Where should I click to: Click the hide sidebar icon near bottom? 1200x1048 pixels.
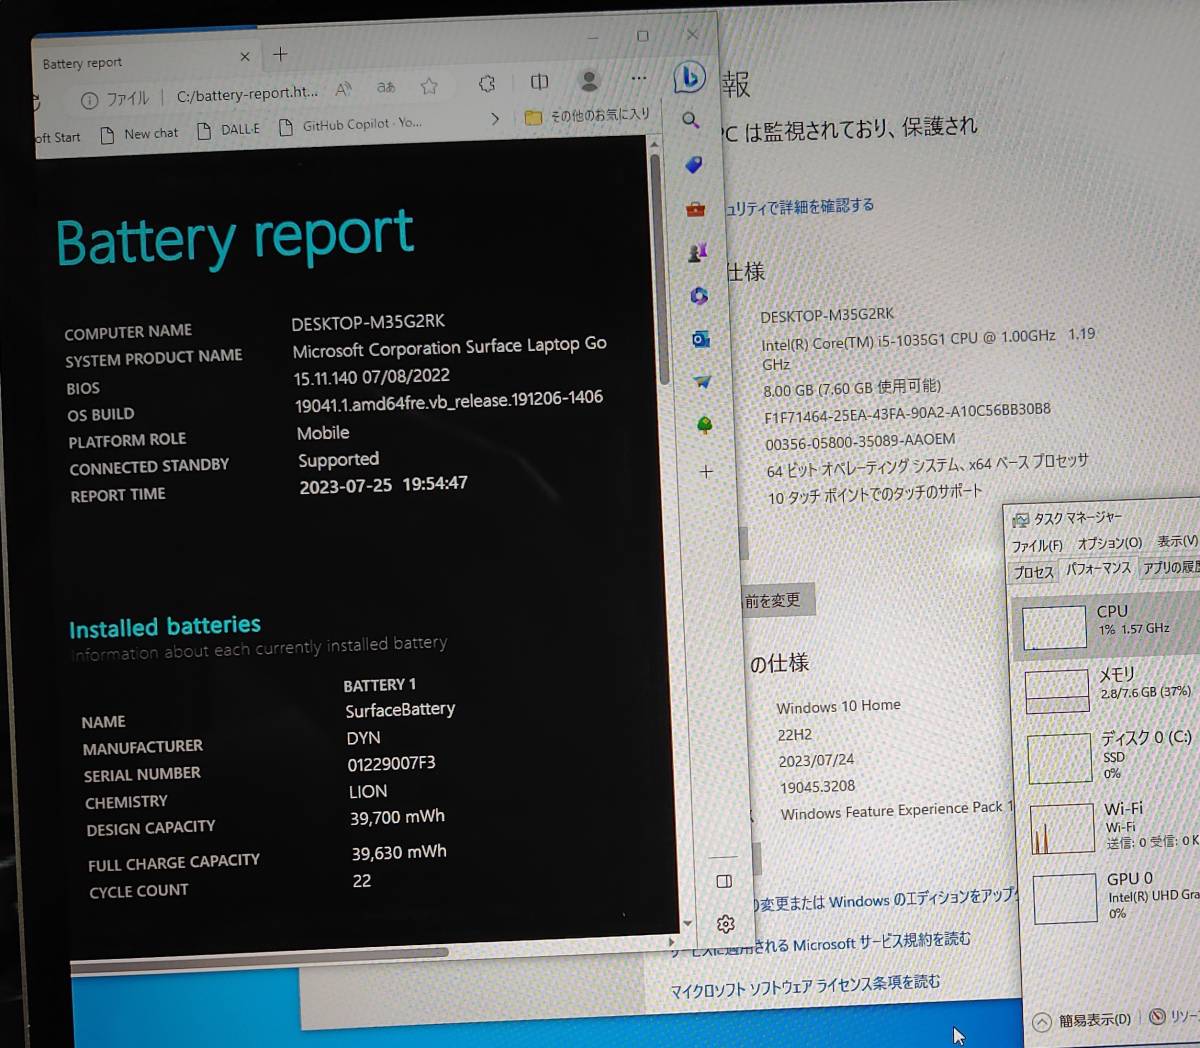coord(724,881)
